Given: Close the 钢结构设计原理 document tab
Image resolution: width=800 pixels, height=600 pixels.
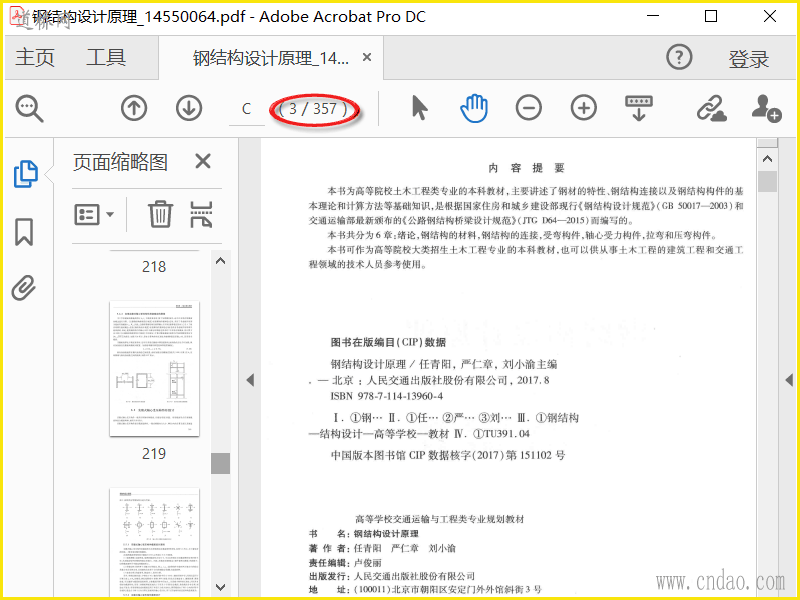Looking at the screenshot, I should [x=367, y=57].
